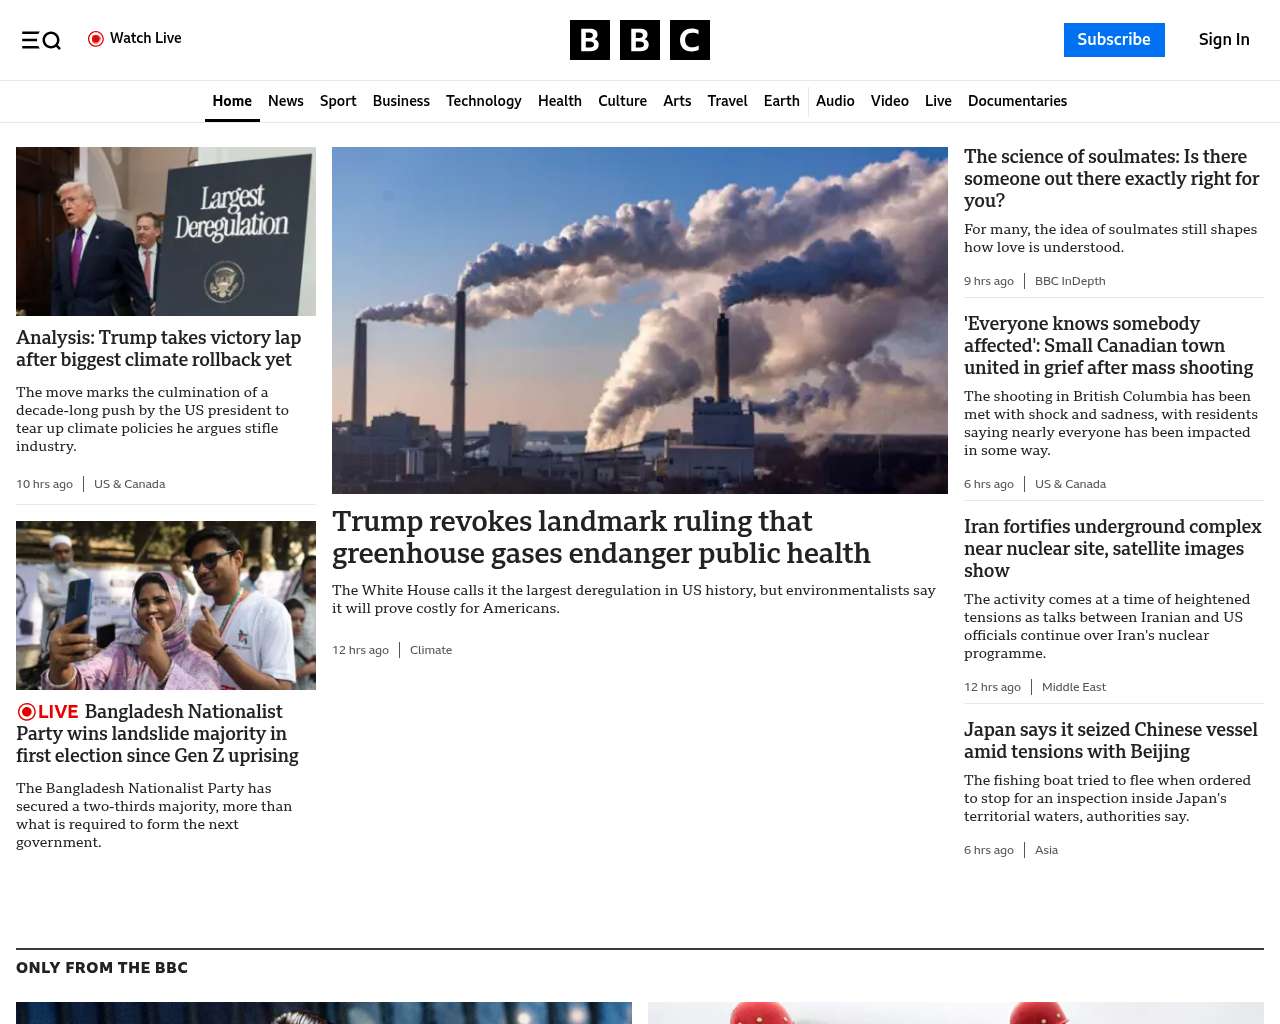Open the Technology section
This screenshot has height=1024, width=1280.
tap(484, 101)
